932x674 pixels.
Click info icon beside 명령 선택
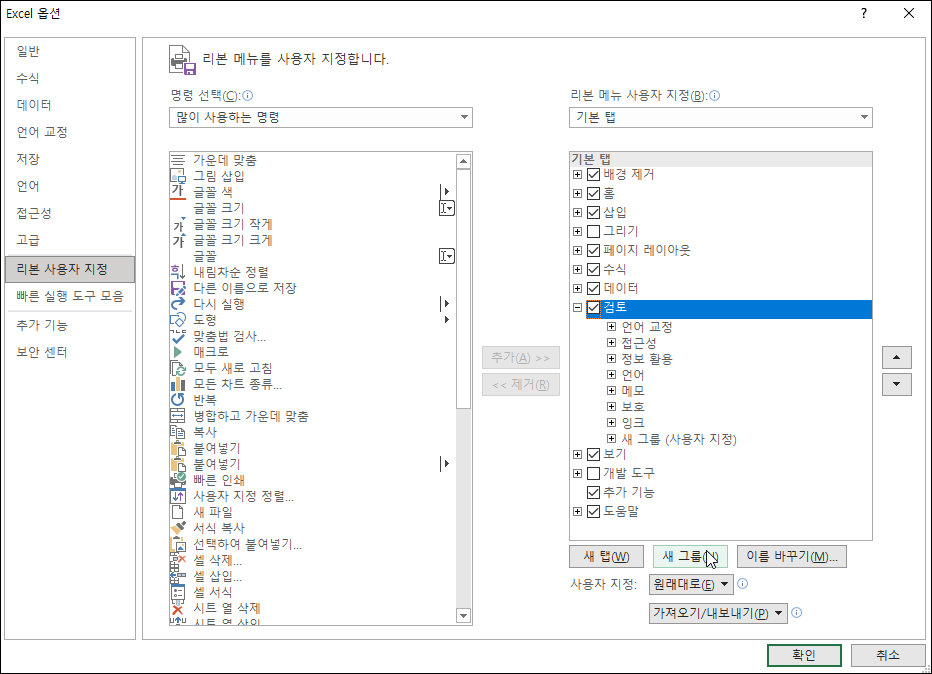coord(248,96)
